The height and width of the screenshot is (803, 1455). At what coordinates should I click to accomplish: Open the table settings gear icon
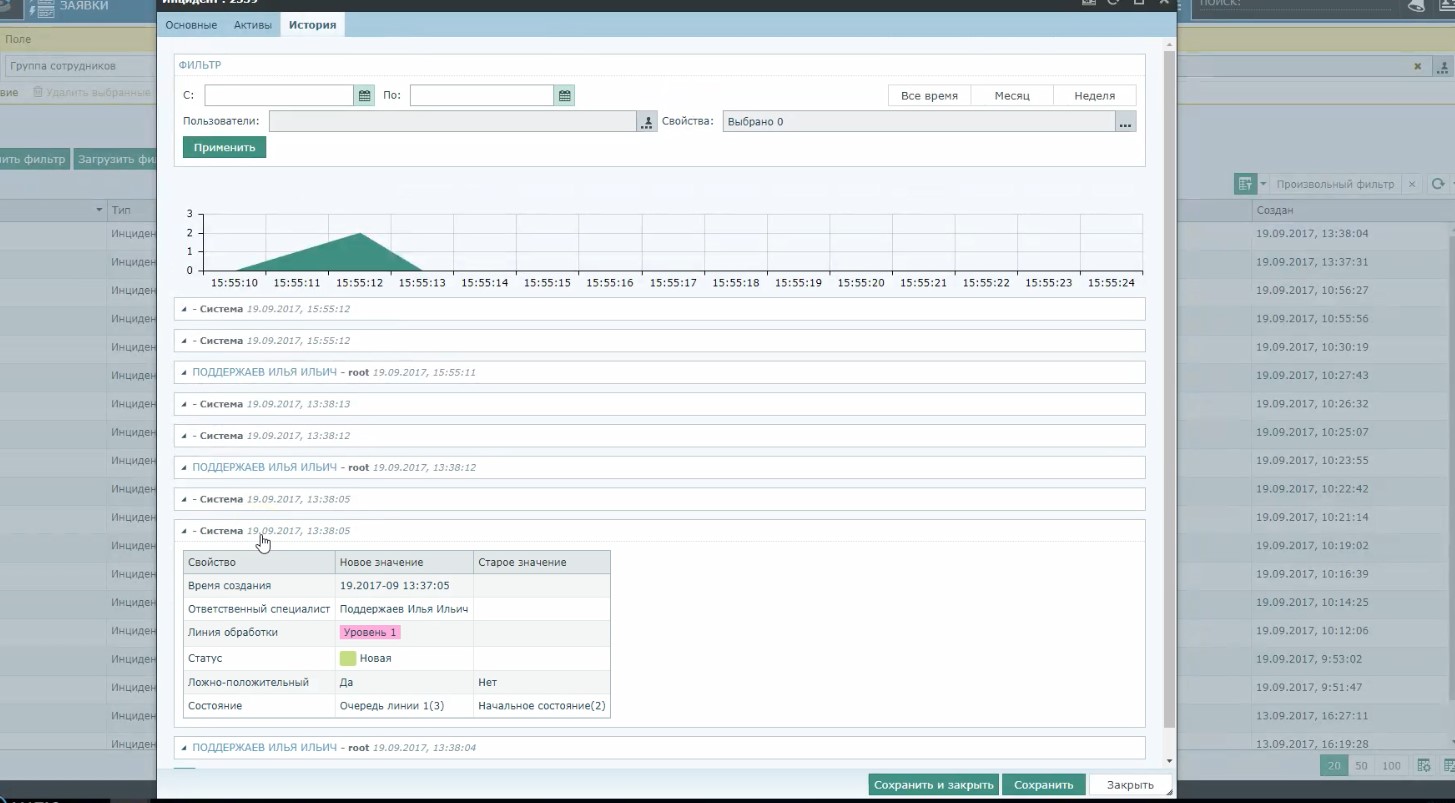[x=1425, y=766]
